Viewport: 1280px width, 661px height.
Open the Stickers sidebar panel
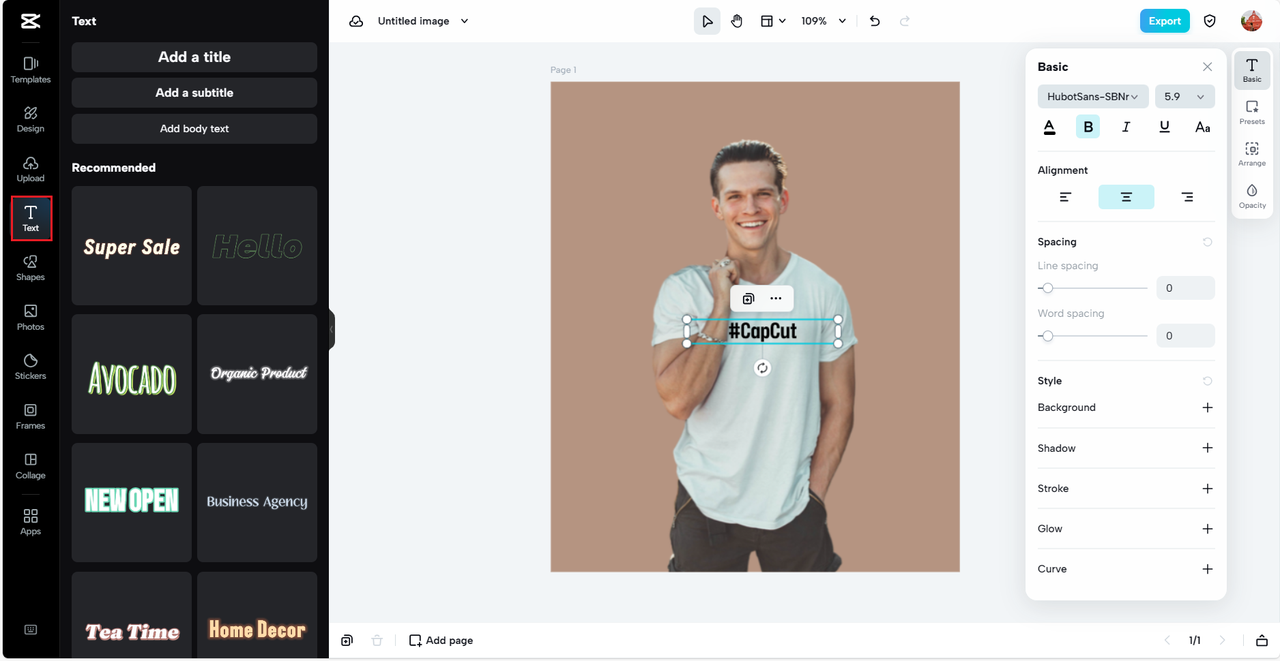[x=30, y=367]
